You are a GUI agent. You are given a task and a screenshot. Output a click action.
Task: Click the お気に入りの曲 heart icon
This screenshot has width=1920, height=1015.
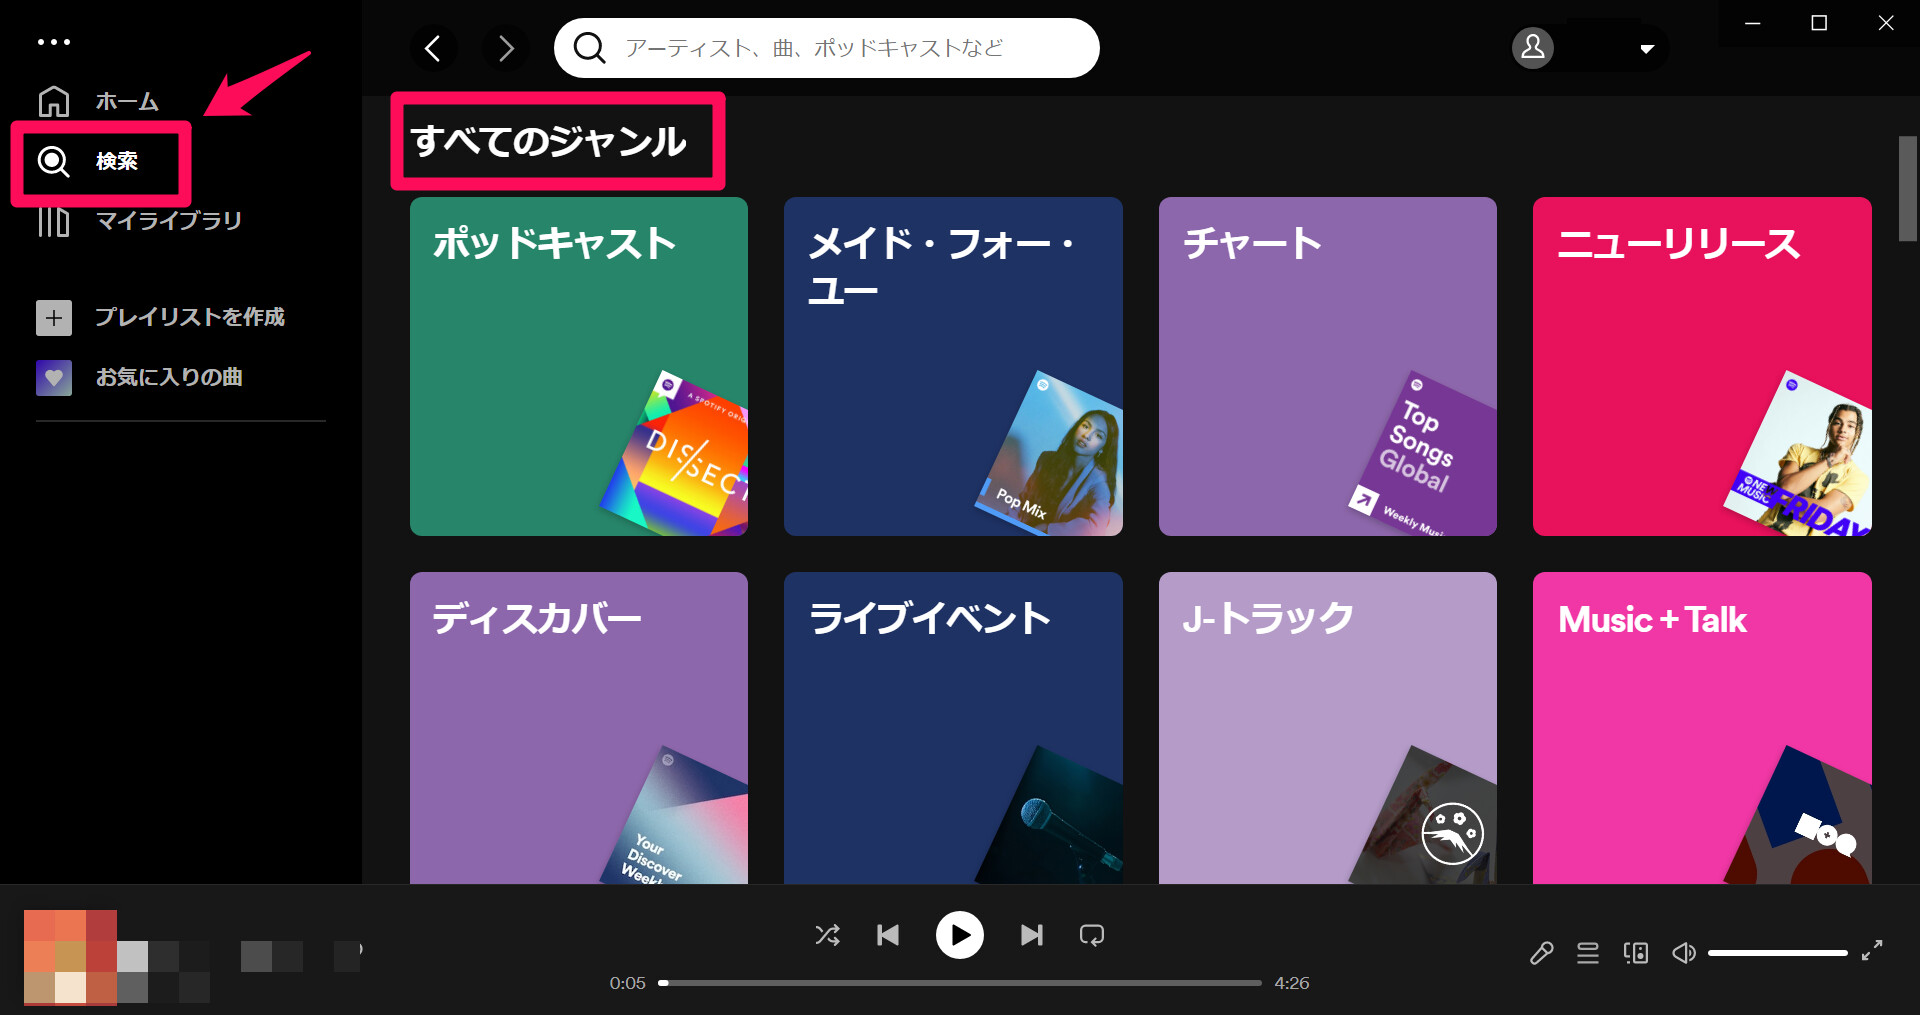(x=54, y=378)
